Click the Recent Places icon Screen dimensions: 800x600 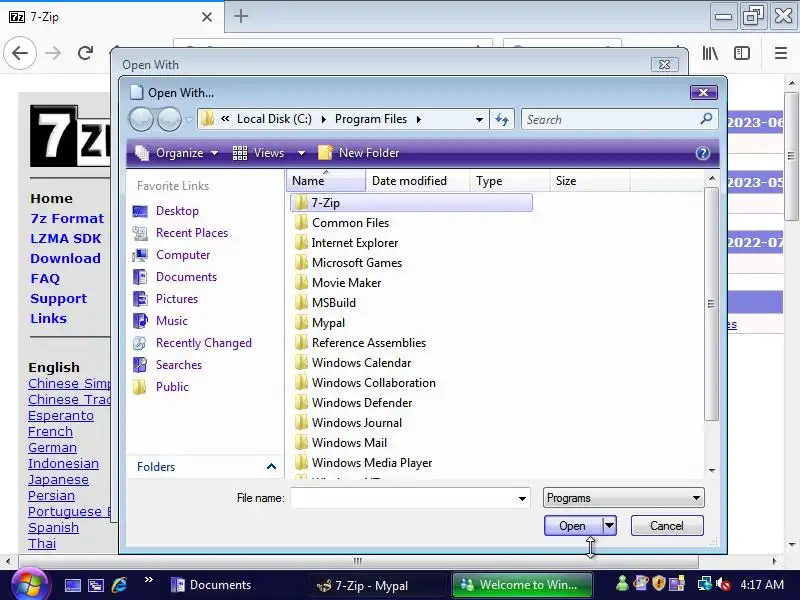click(x=140, y=233)
